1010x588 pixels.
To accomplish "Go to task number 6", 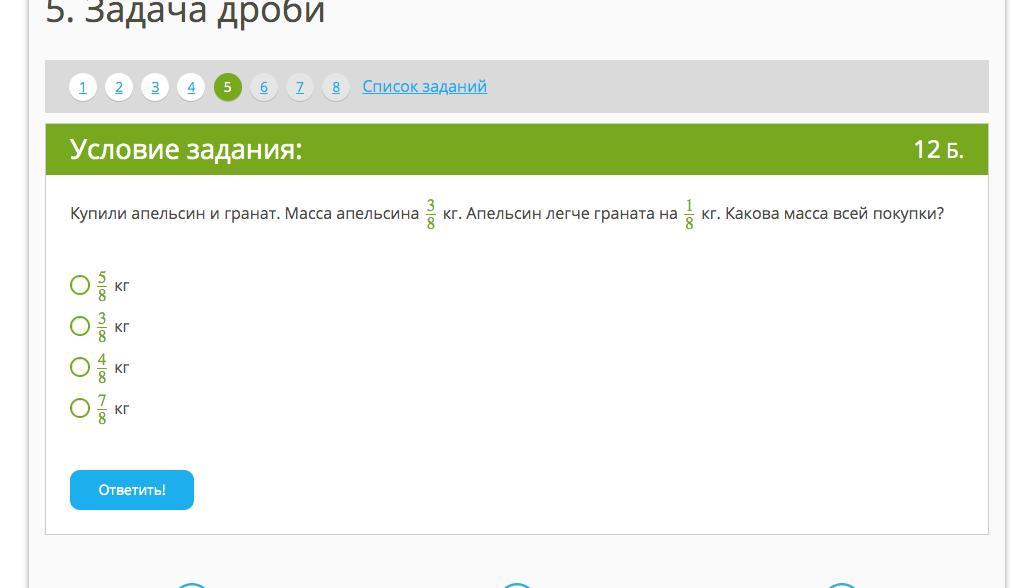I will [x=263, y=88].
